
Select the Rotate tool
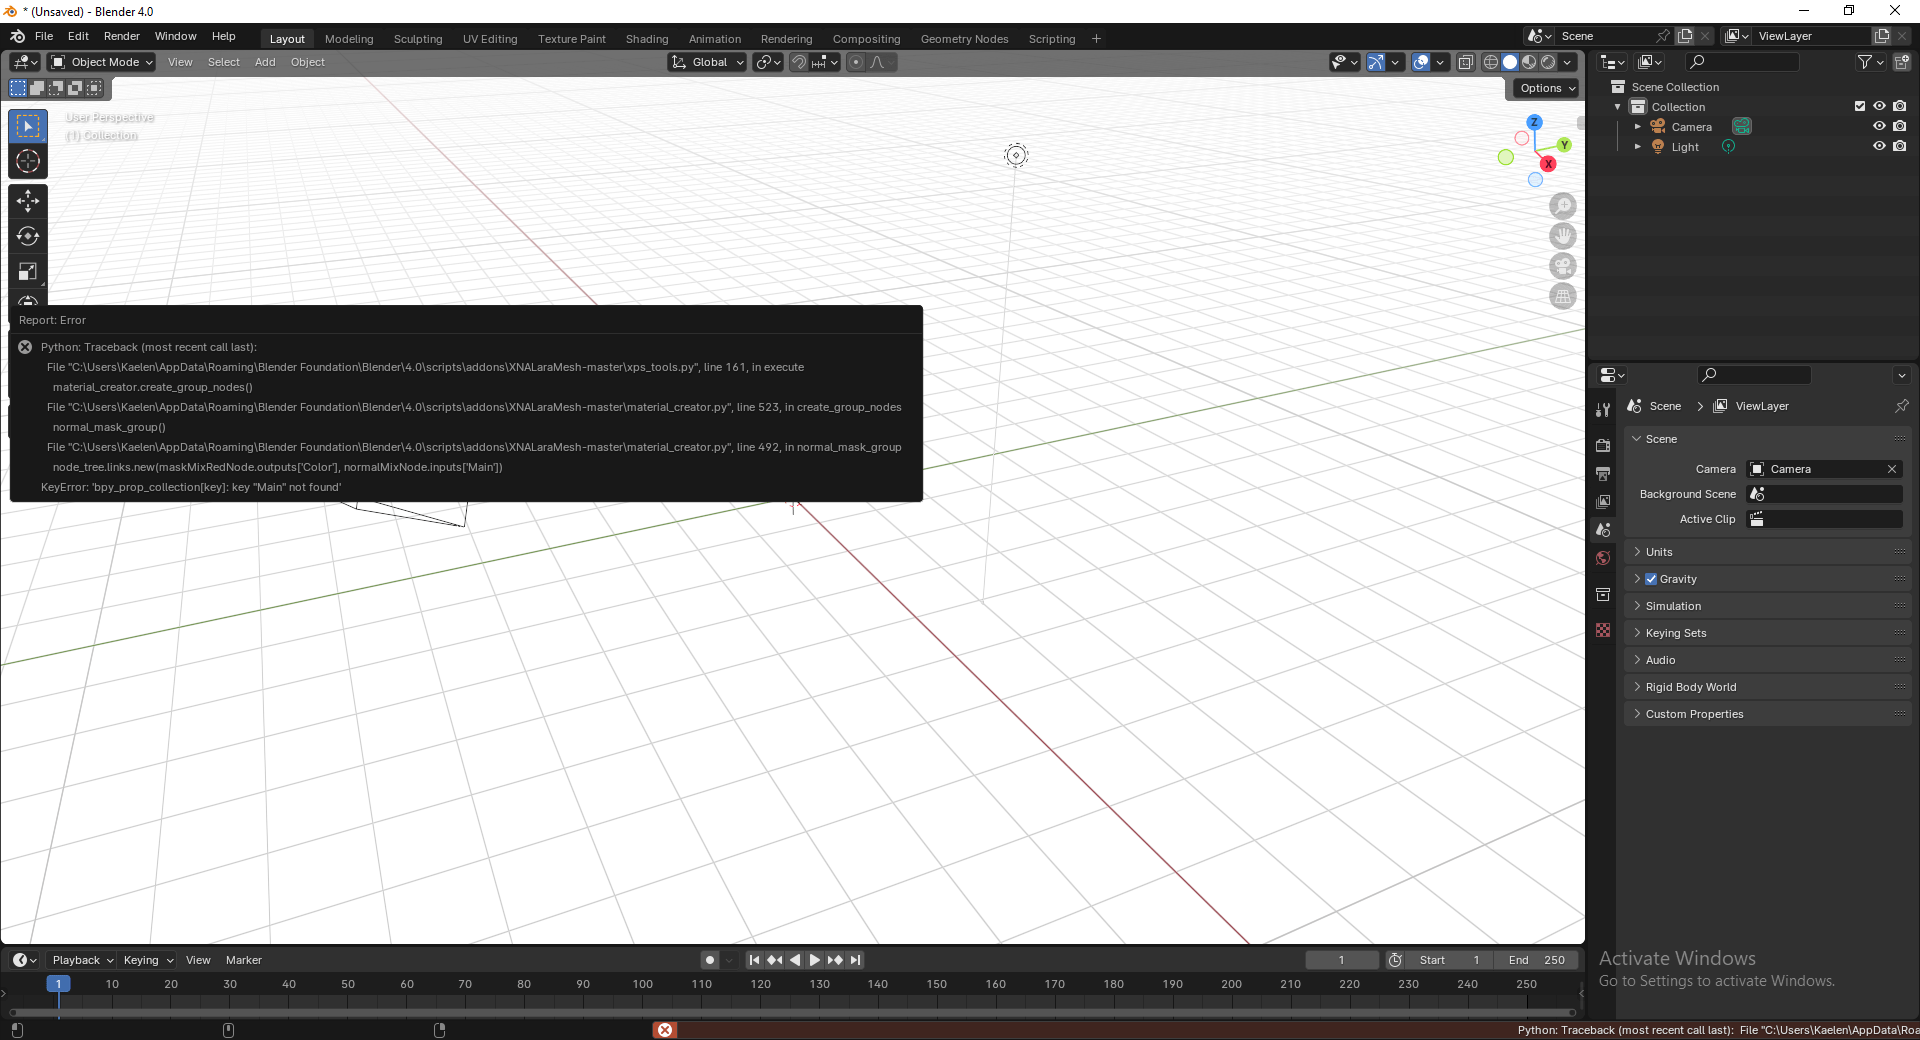point(27,237)
